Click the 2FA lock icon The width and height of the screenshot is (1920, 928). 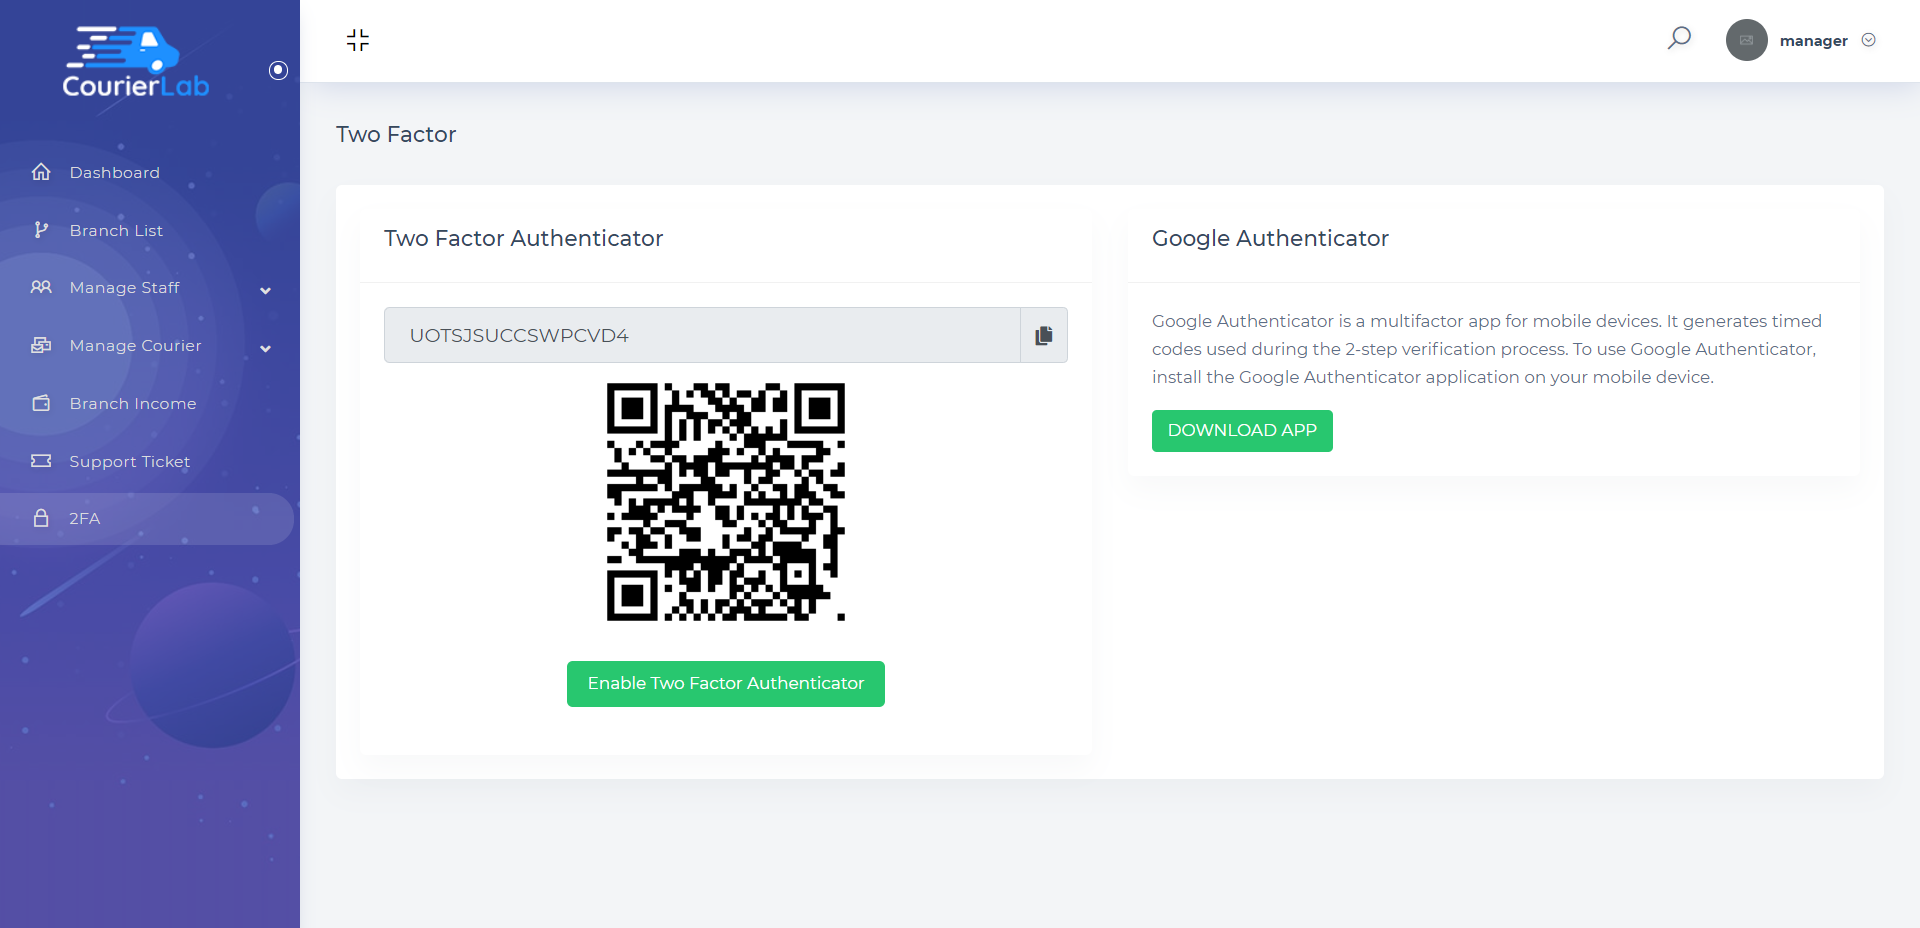tap(41, 518)
